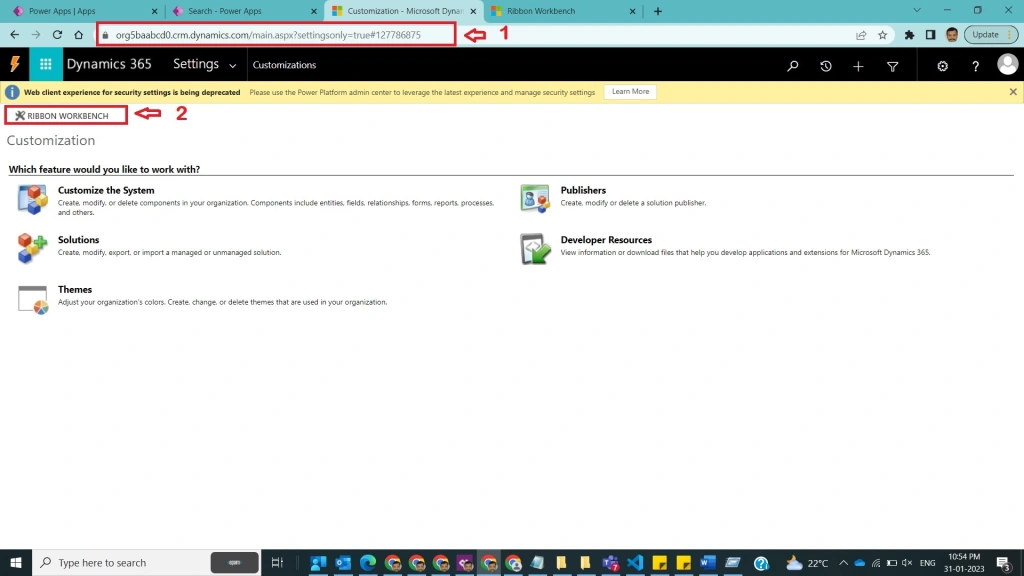
Task: Click the browser address bar URL
Action: pyautogui.click(x=268, y=35)
